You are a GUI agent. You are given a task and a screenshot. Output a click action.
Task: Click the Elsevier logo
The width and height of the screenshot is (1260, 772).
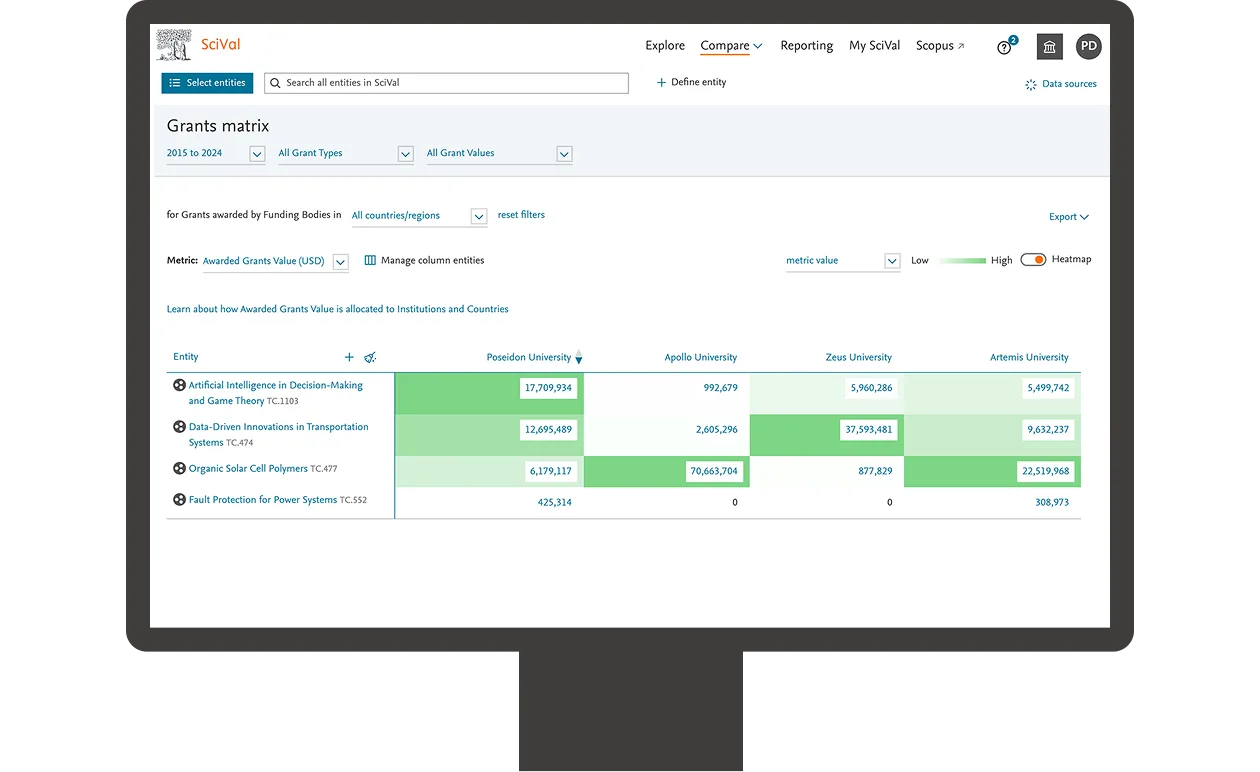pyautogui.click(x=172, y=44)
